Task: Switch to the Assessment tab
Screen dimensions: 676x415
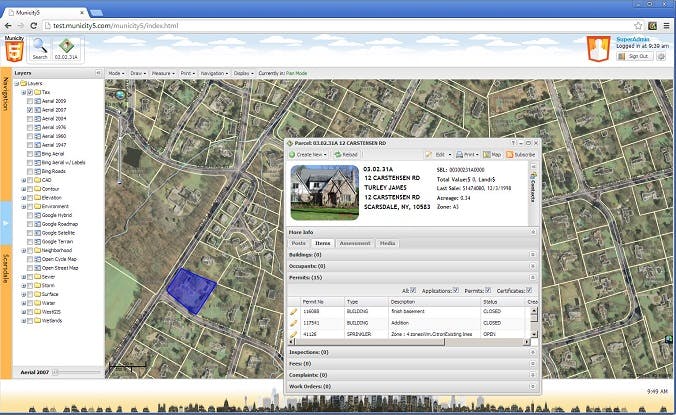Action: [355, 243]
